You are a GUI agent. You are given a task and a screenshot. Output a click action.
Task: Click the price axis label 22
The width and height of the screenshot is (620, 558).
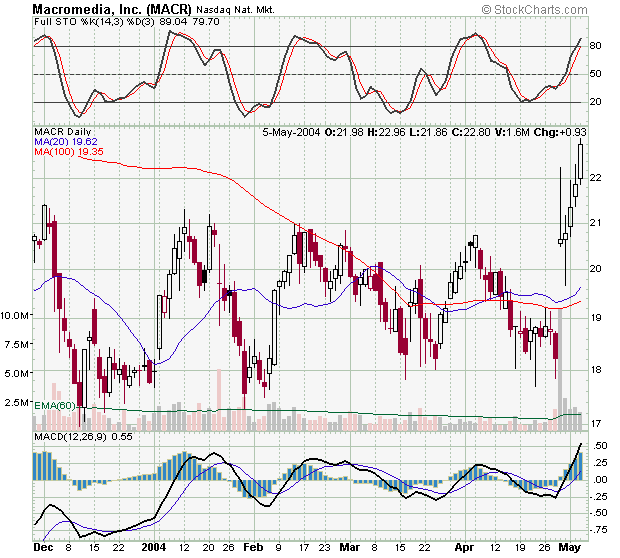[595, 178]
